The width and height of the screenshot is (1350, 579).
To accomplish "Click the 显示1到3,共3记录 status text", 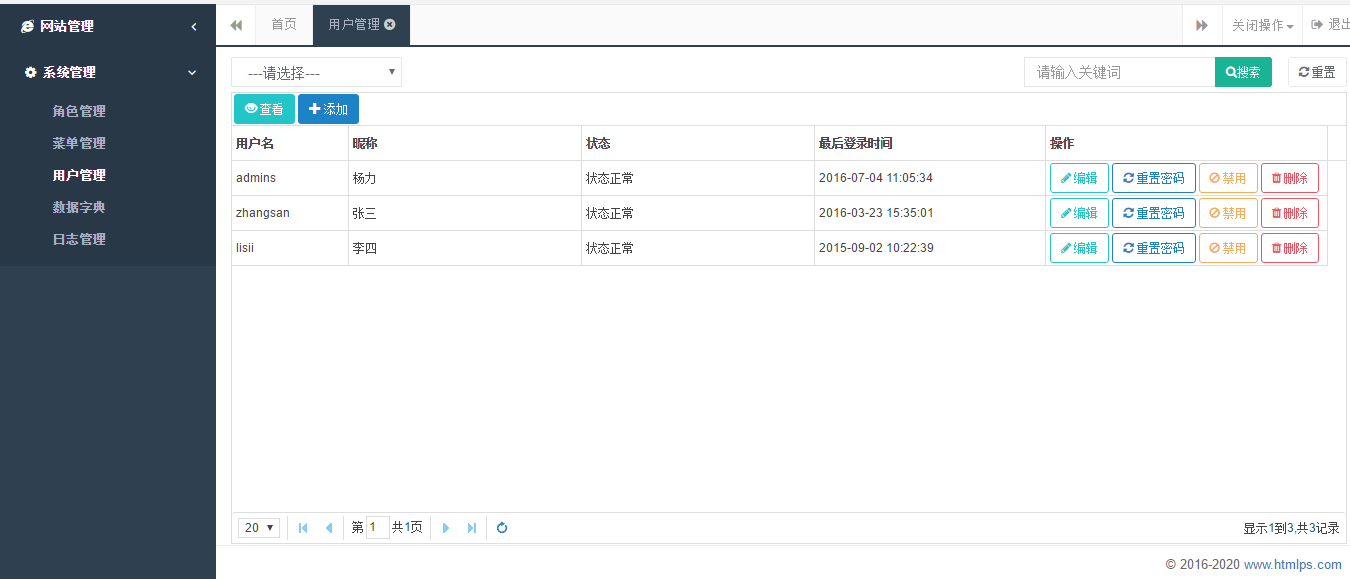I will (x=1291, y=528).
